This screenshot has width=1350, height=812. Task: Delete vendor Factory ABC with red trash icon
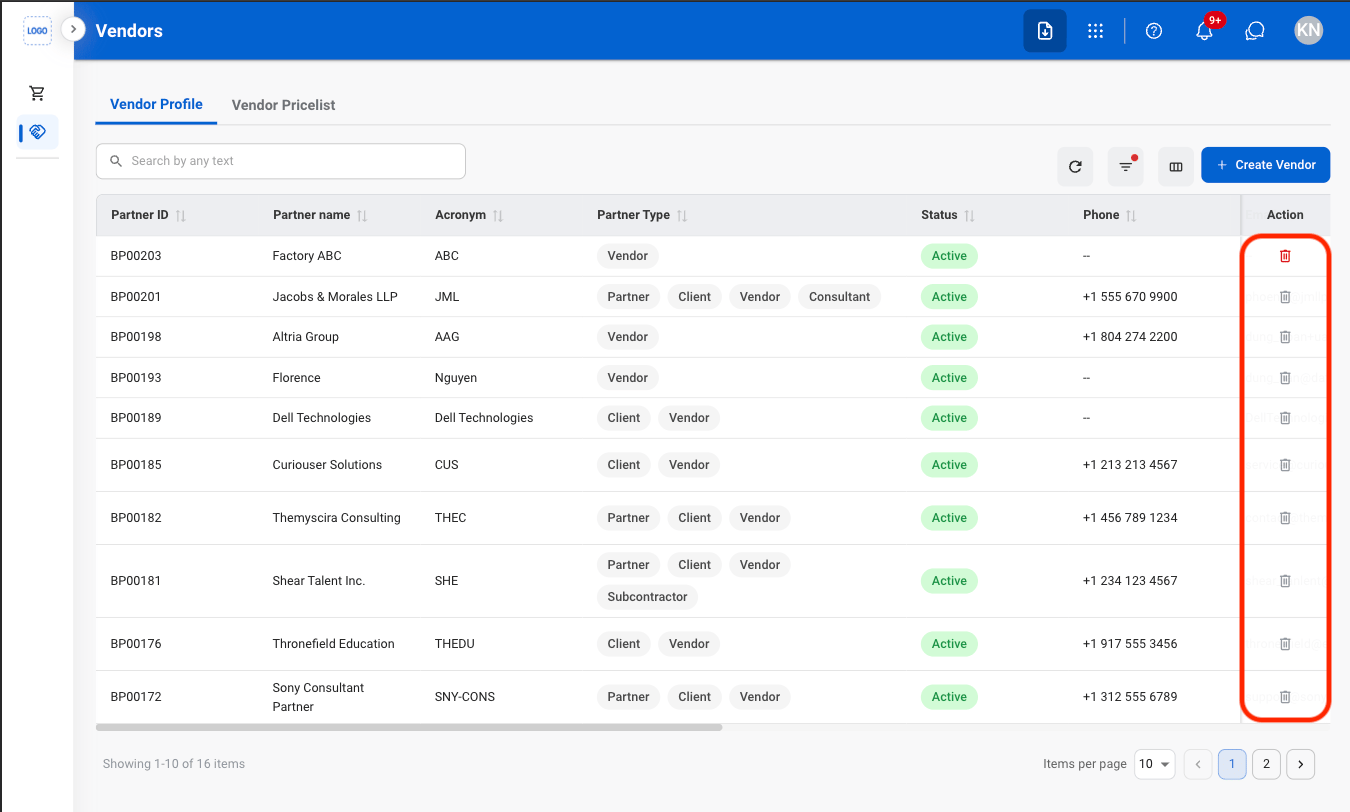(x=1285, y=256)
